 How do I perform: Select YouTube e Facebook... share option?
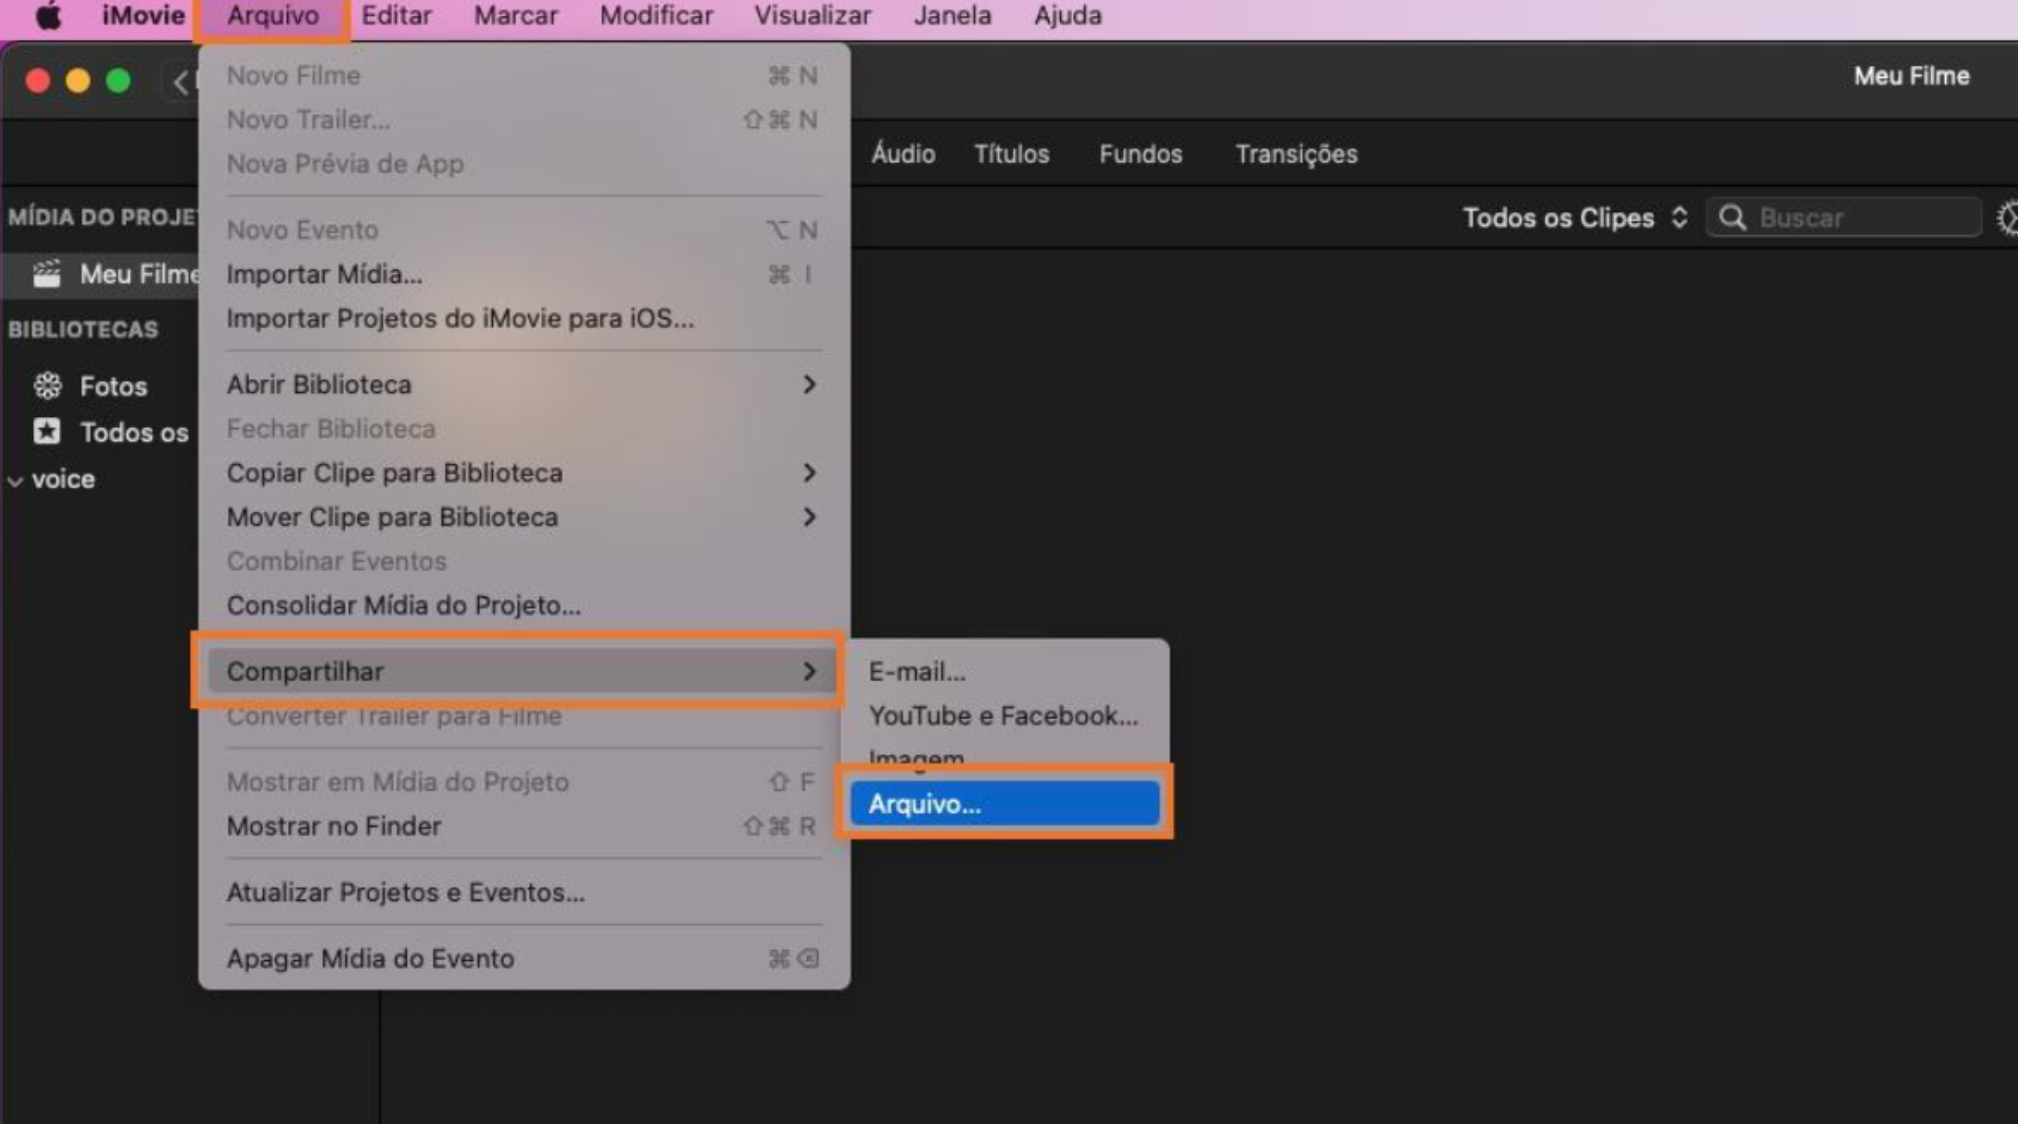tap(1003, 716)
